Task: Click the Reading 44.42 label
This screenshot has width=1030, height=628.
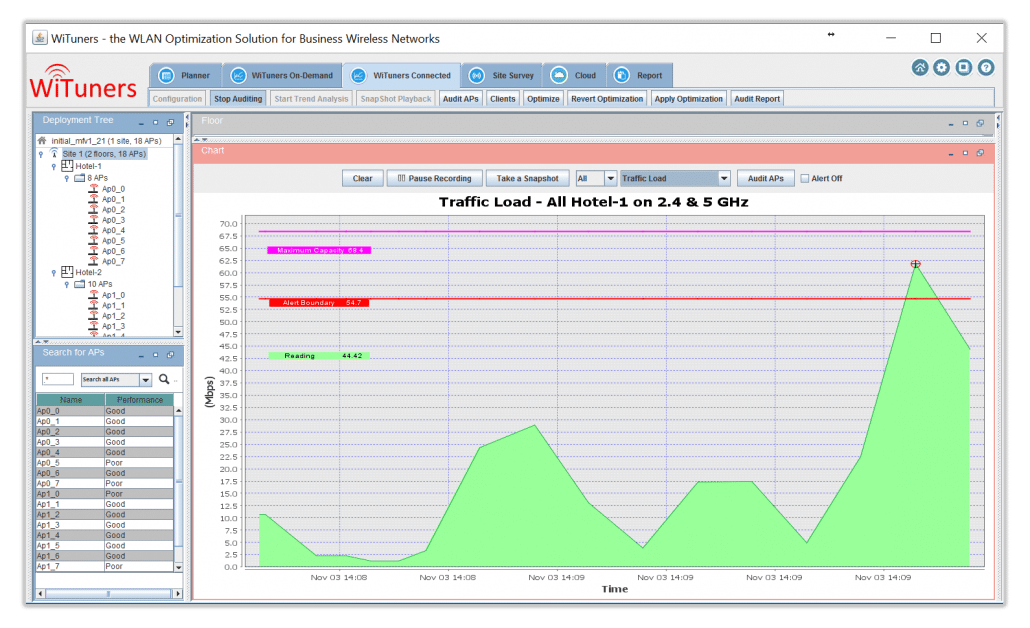Action: (x=319, y=355)
